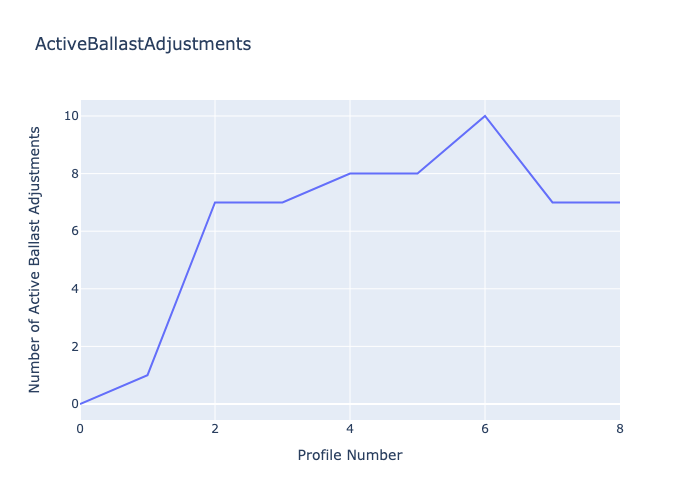Select the data point at profile 1
700x500 pixels.
147,375
